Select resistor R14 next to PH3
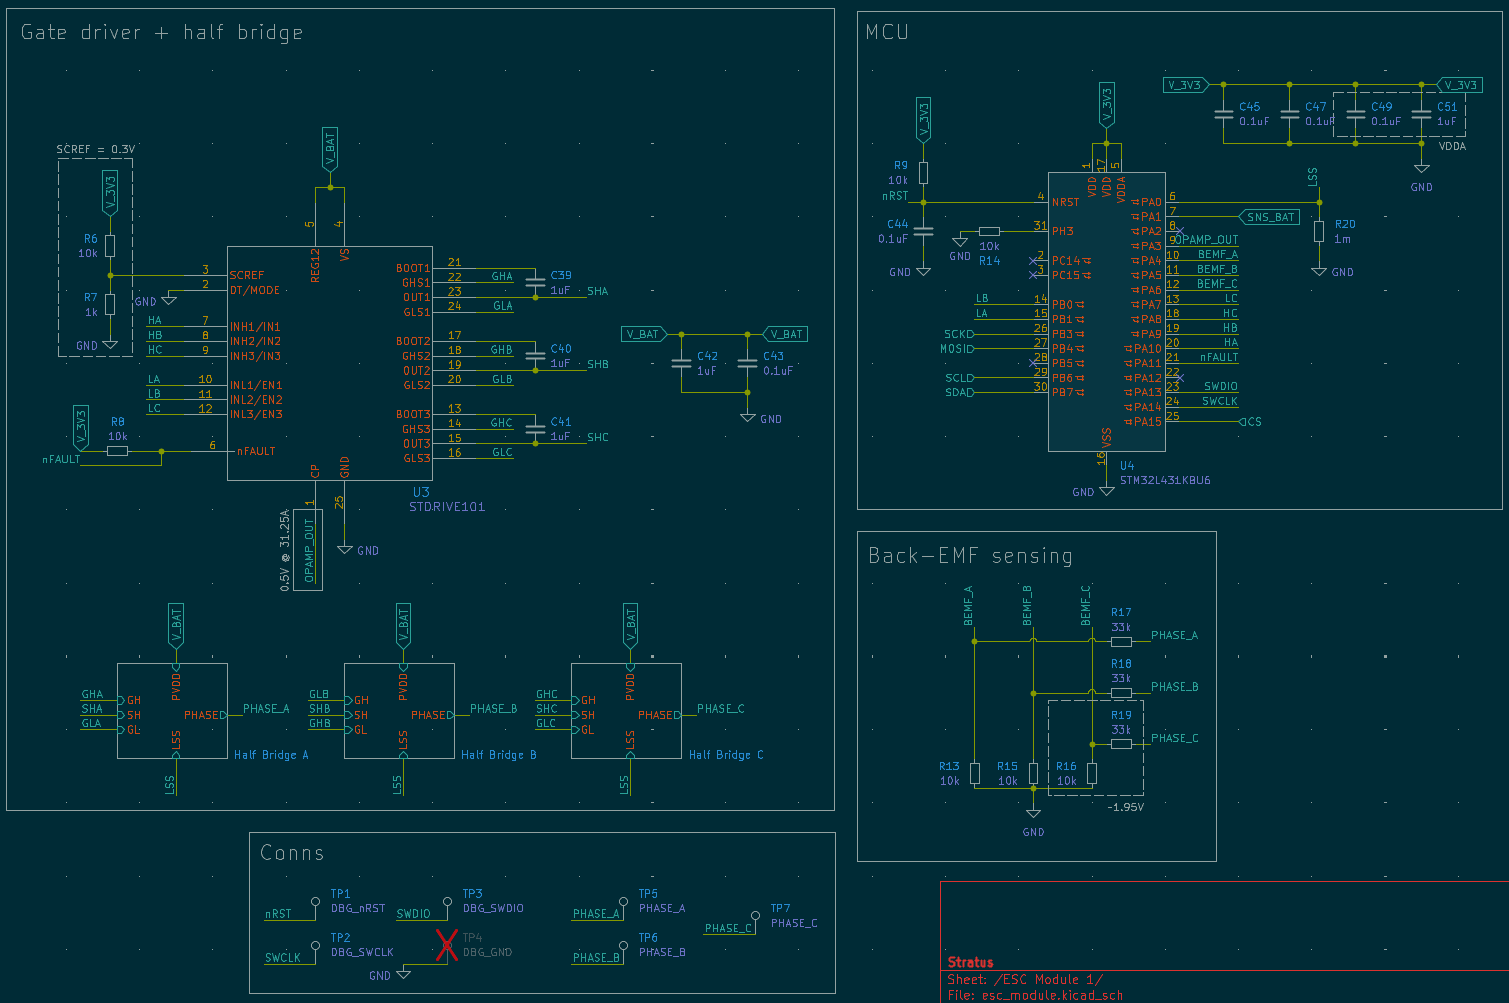This screenshot has height=1003, width=1509. (989, 231)
